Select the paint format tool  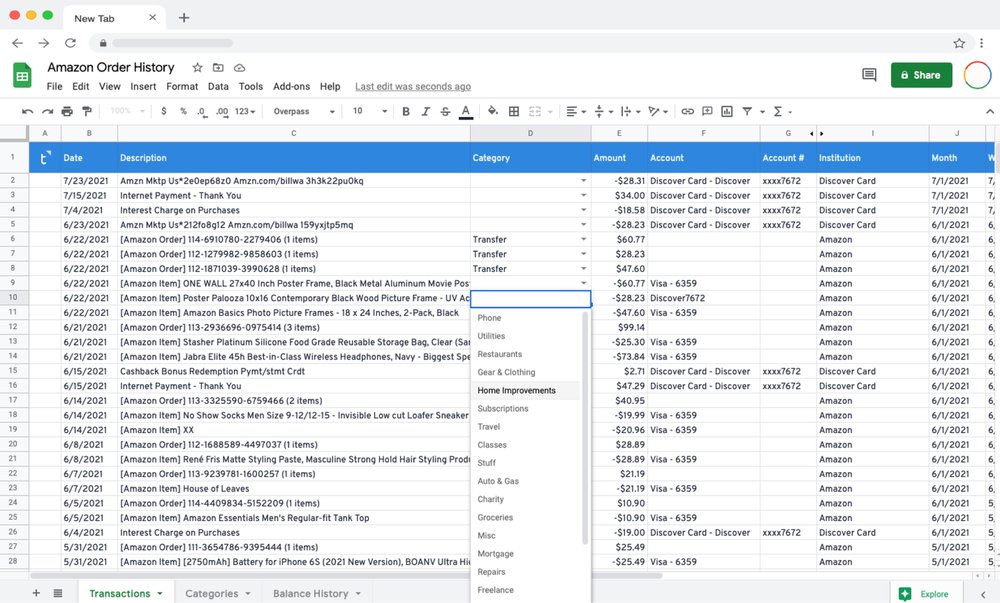(x=87, y=112)
